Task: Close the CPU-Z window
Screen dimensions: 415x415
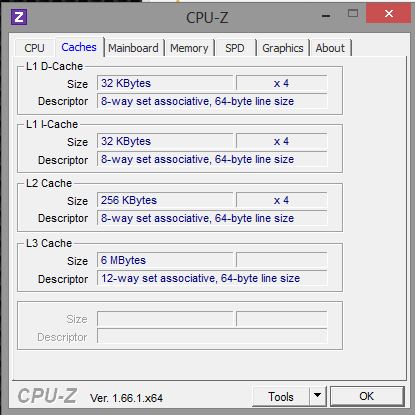Action: pyautogui.click(x=389, y=13)
